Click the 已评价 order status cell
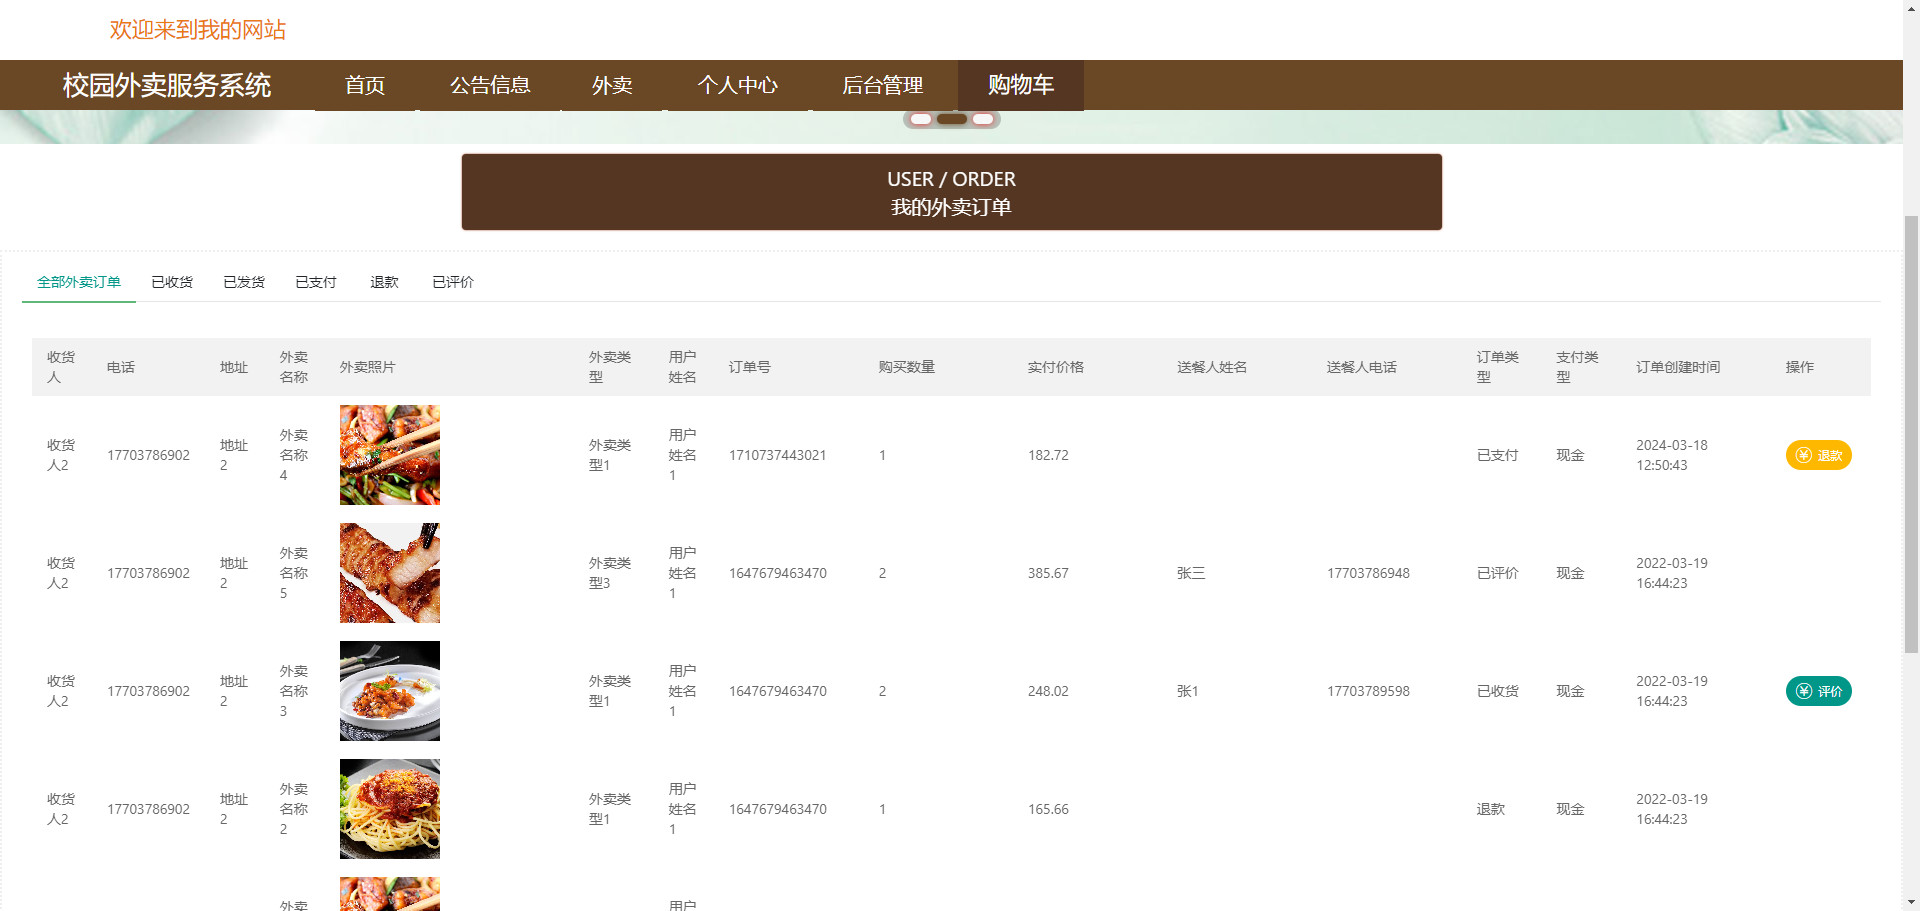Image resolution: width=1920 pixels, height=911 pixels. pyautogui.click(x=1498, y=573)
